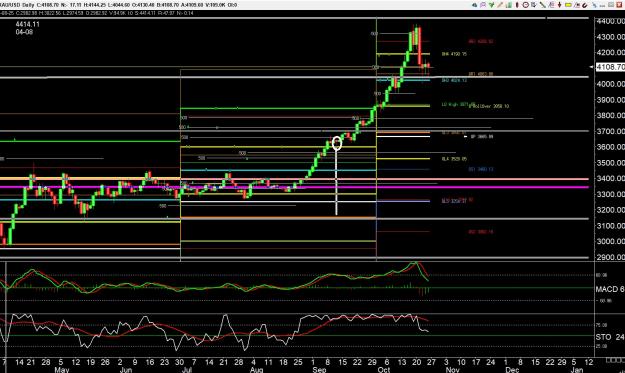Screen dimensions: 625x373
Task: Click the 3400.00 price axis label
Action: tap(610, 179)
